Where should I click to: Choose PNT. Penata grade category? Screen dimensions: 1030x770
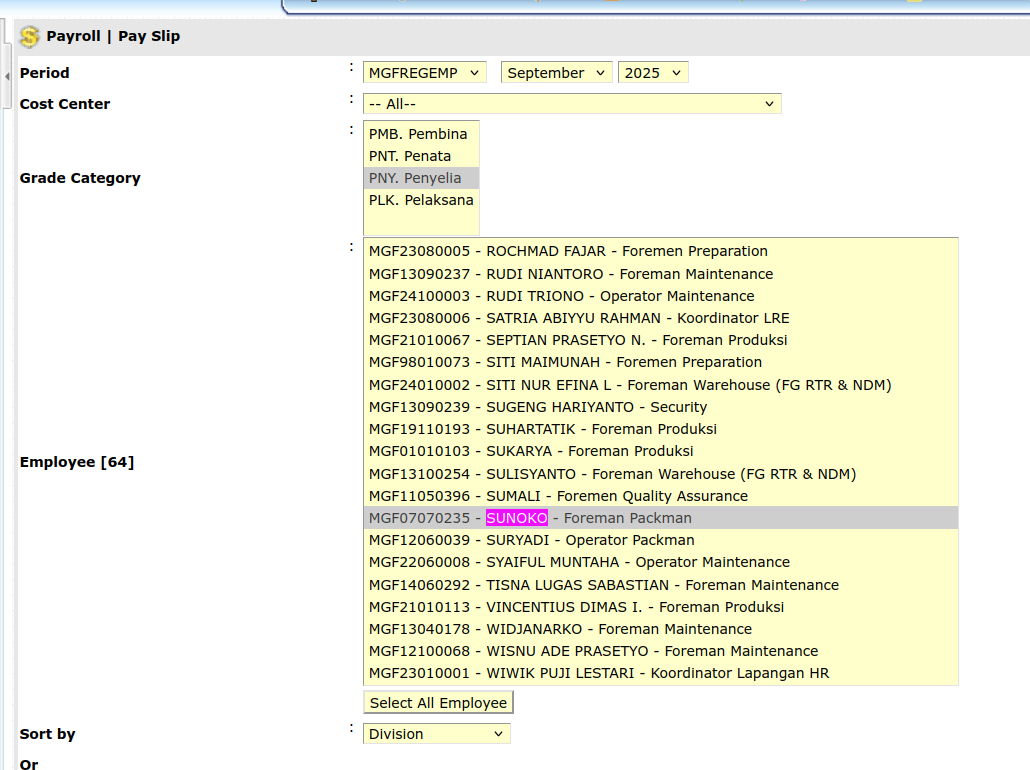[410, 156]
